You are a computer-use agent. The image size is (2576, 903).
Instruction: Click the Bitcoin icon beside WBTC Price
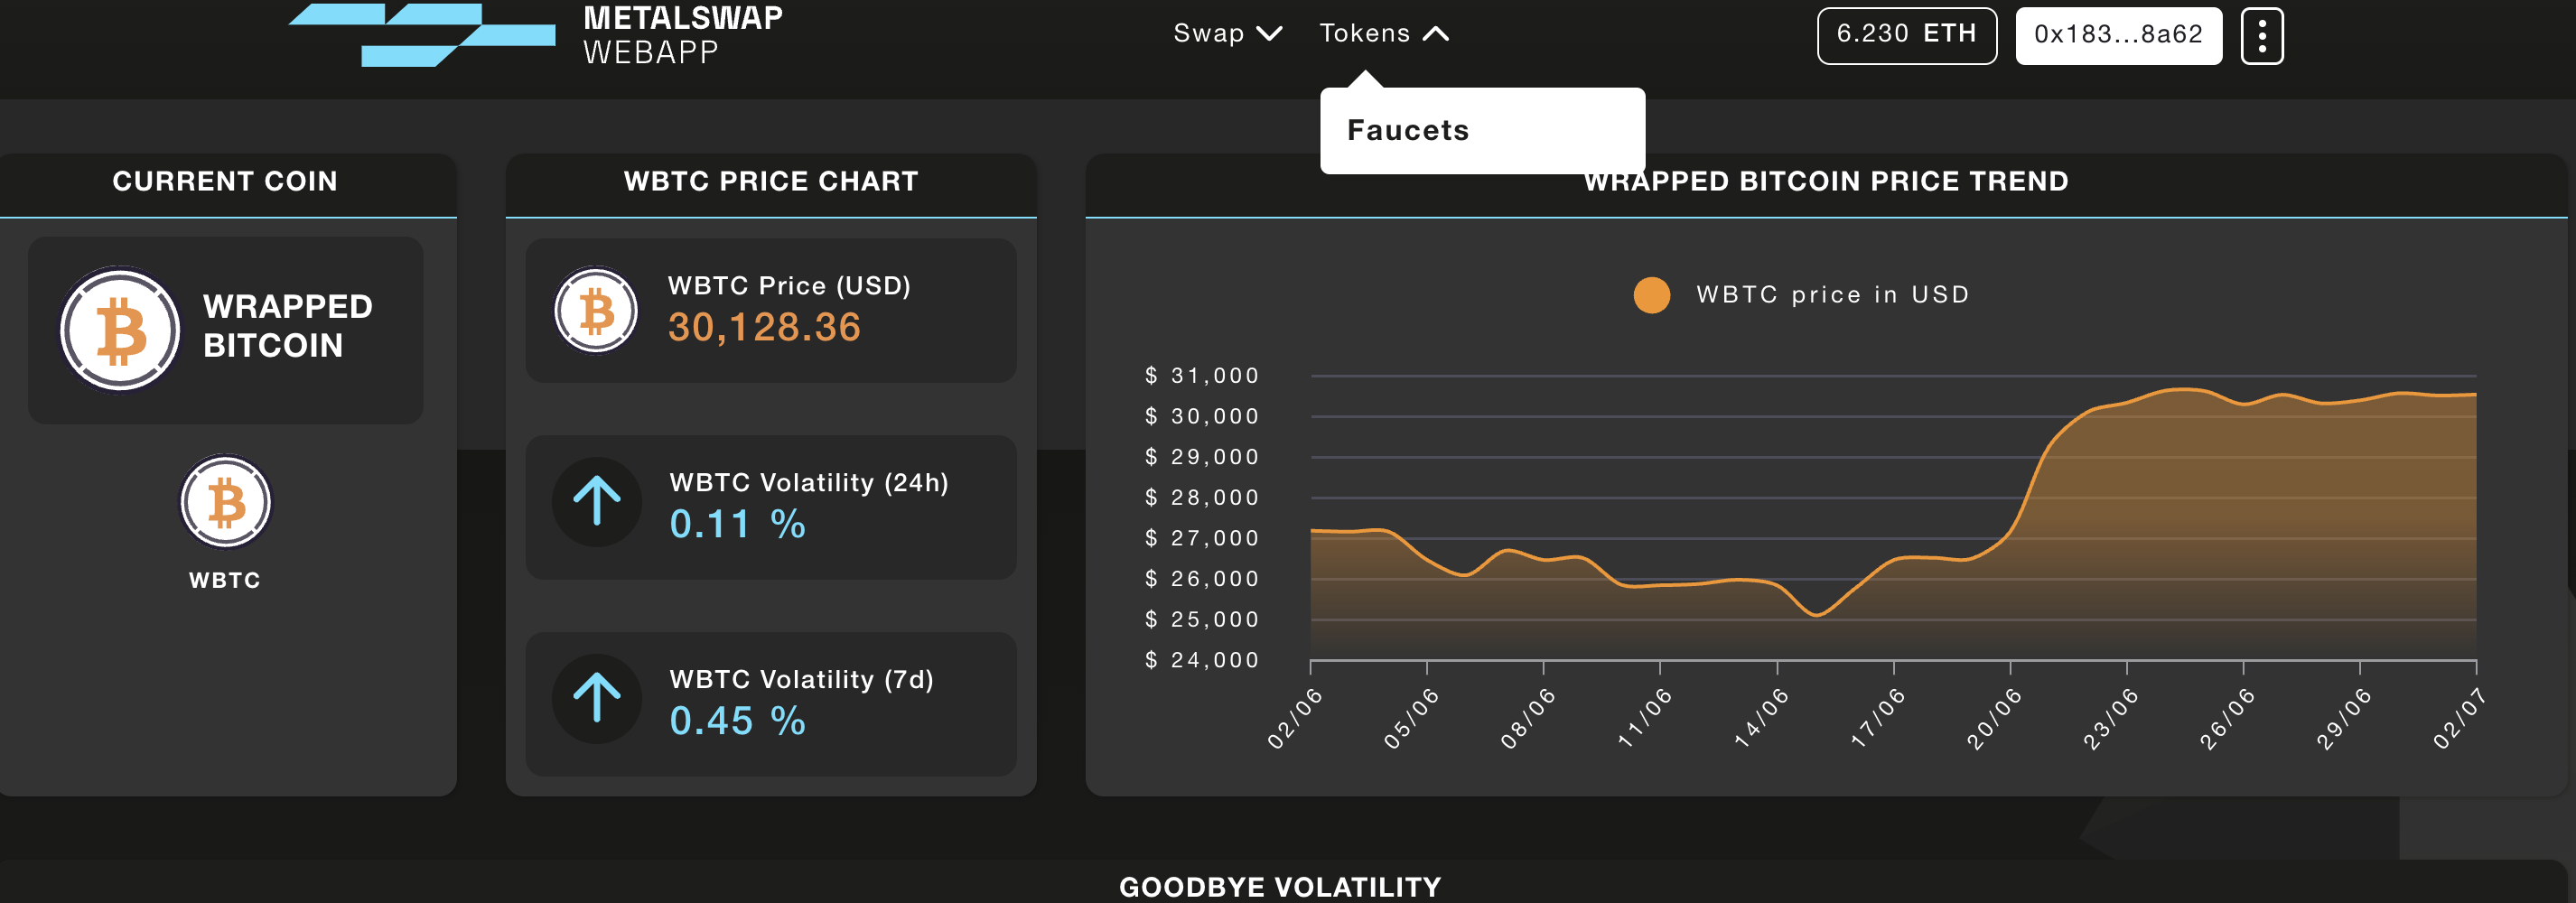(x=596, y=310)
